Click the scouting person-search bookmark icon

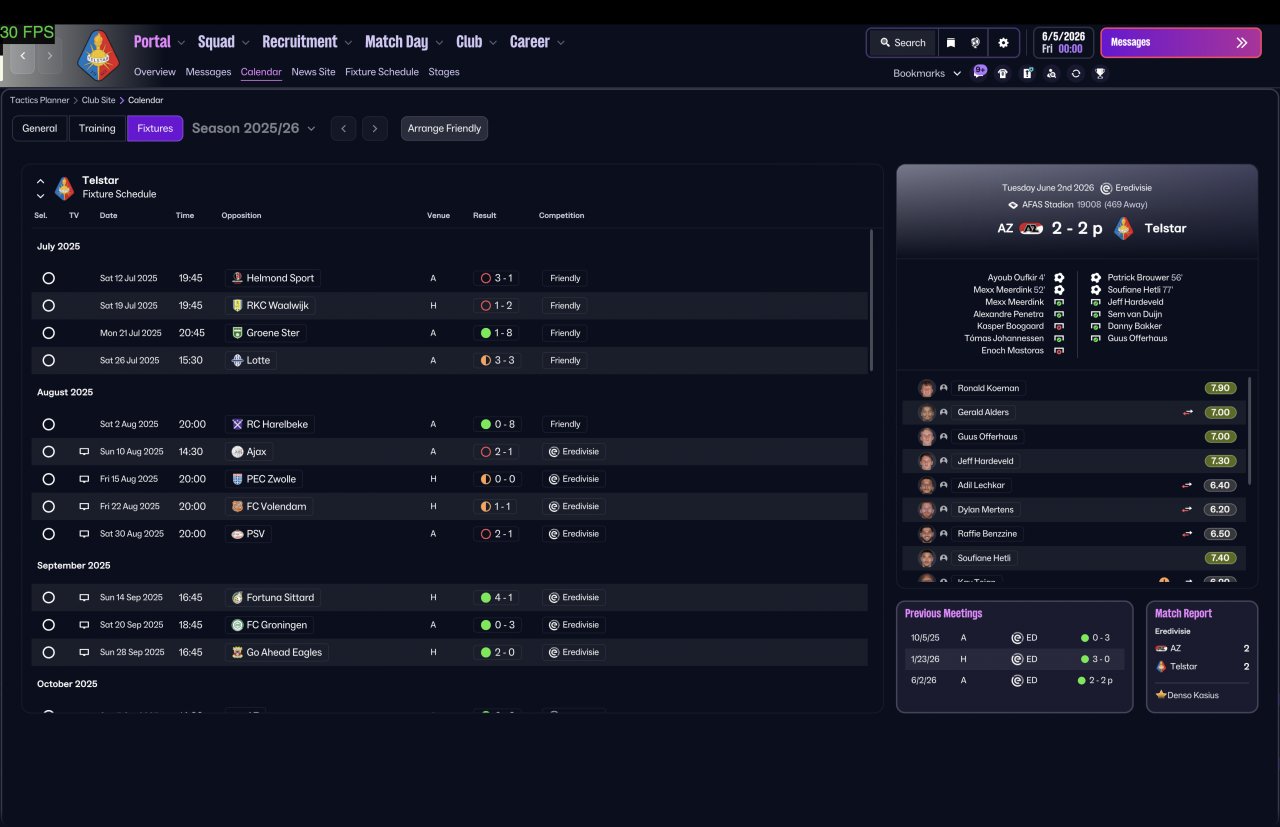pyautogui.click(x=1051, y=73)
